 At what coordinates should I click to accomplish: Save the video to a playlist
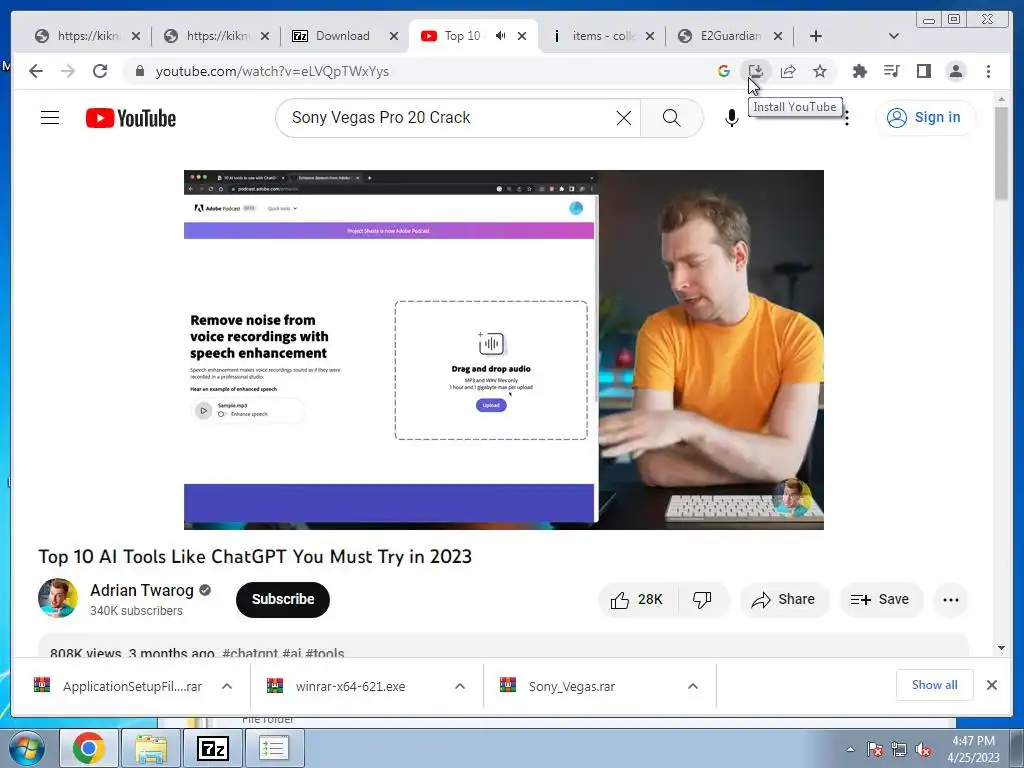click(x=880, y=600)
